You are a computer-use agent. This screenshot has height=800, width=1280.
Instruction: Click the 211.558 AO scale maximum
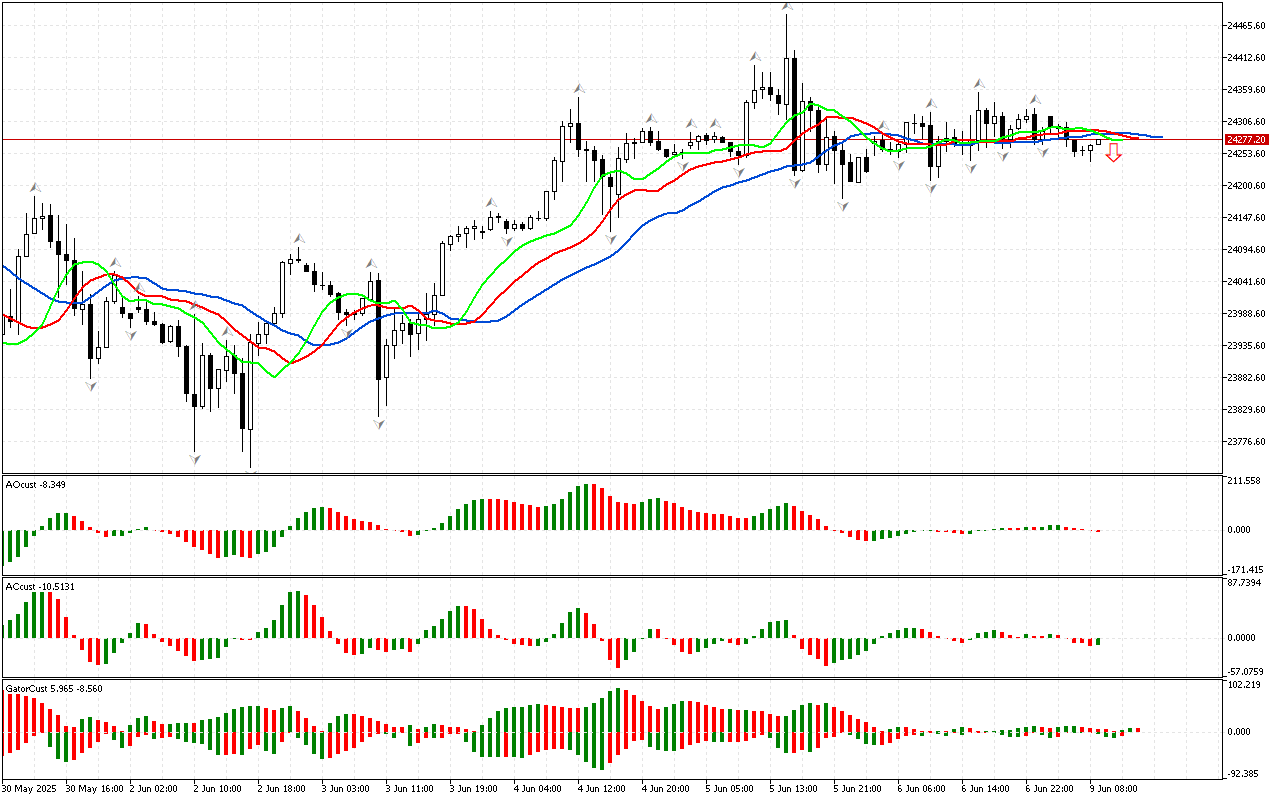(x=1243, y=482)
